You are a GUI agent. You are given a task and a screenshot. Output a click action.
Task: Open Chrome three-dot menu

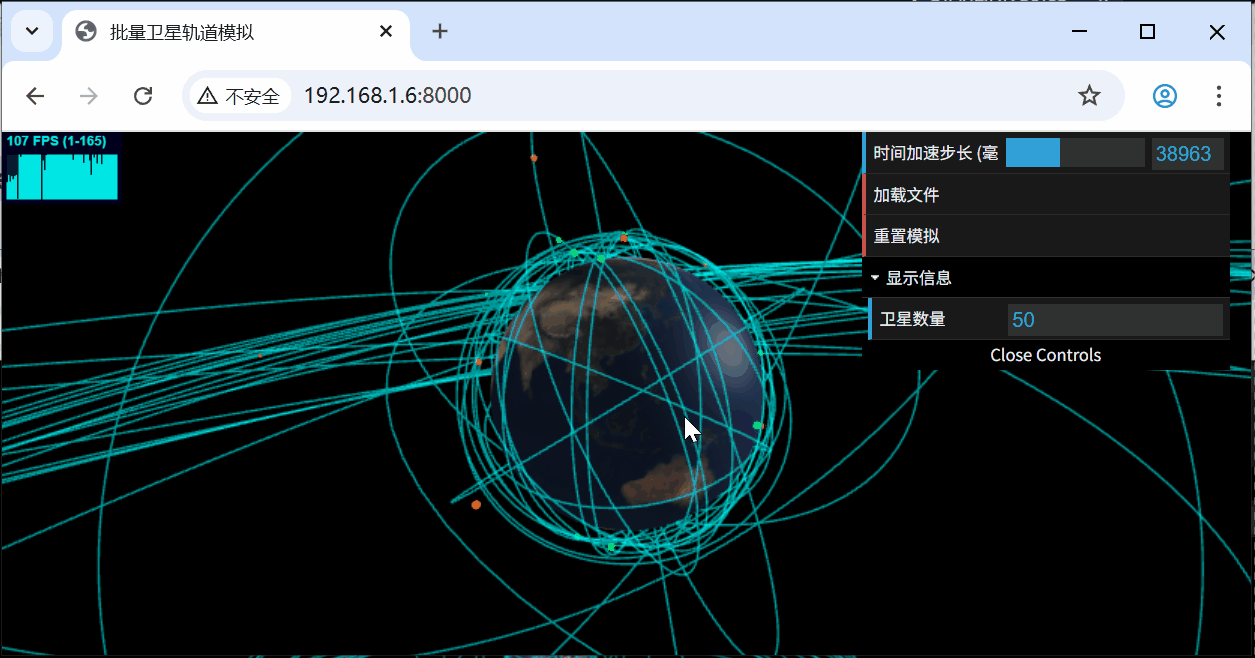pyautogui.click(x=1218, y=96)
